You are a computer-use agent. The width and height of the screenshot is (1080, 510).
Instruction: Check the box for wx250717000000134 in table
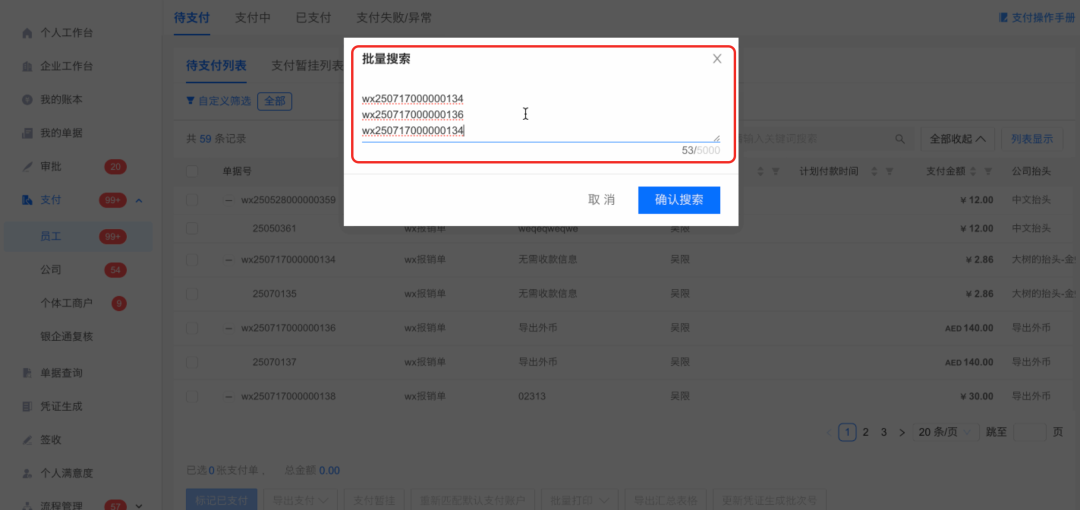point(192,260)
